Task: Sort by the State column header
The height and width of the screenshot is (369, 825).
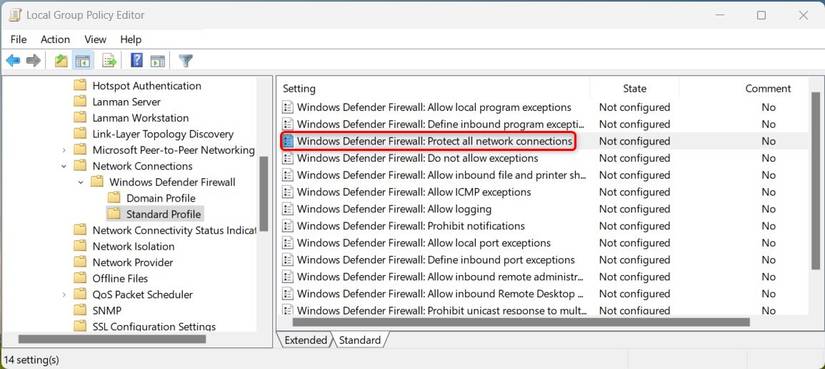Action: tap(635, 88)
